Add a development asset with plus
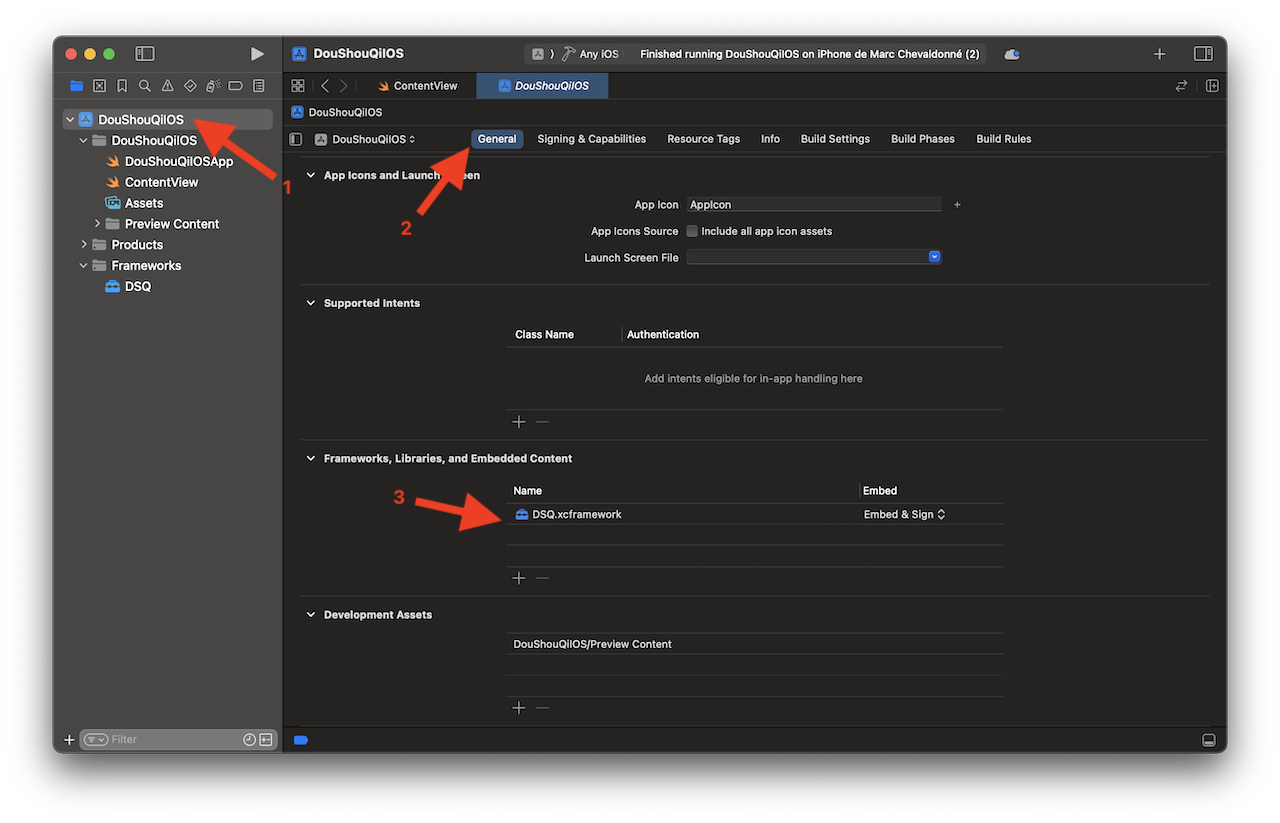Viewport: 1280px width, 823px height. point(519,708)
